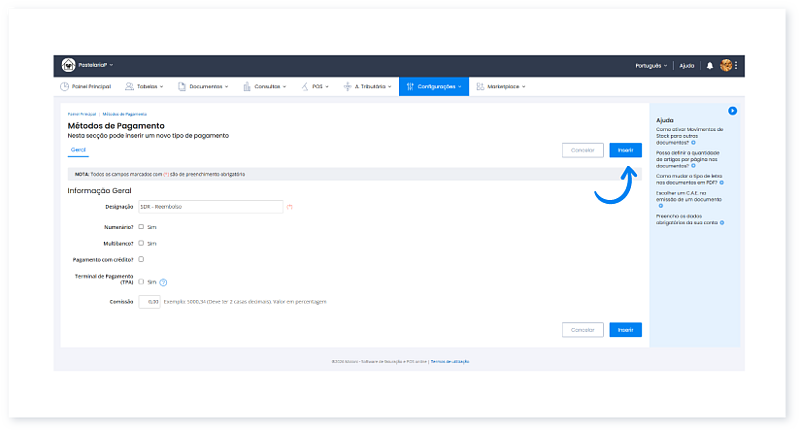Image resolution: width=800 pixels, height=432 pixels.
Task: Click the Designação text field
Action: [x=210, y=207]
